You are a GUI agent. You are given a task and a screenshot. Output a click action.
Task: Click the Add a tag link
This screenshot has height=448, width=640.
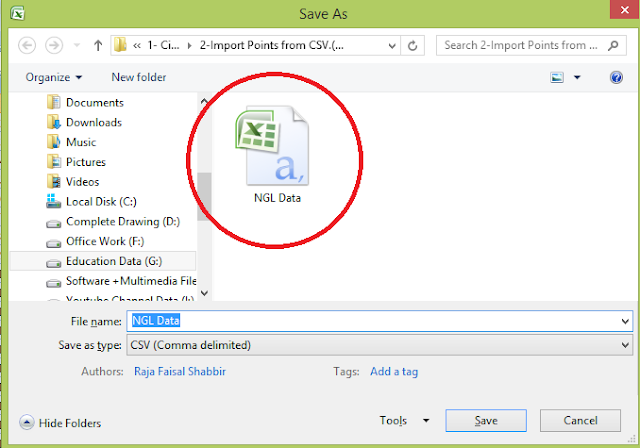[x=394, y=371]
